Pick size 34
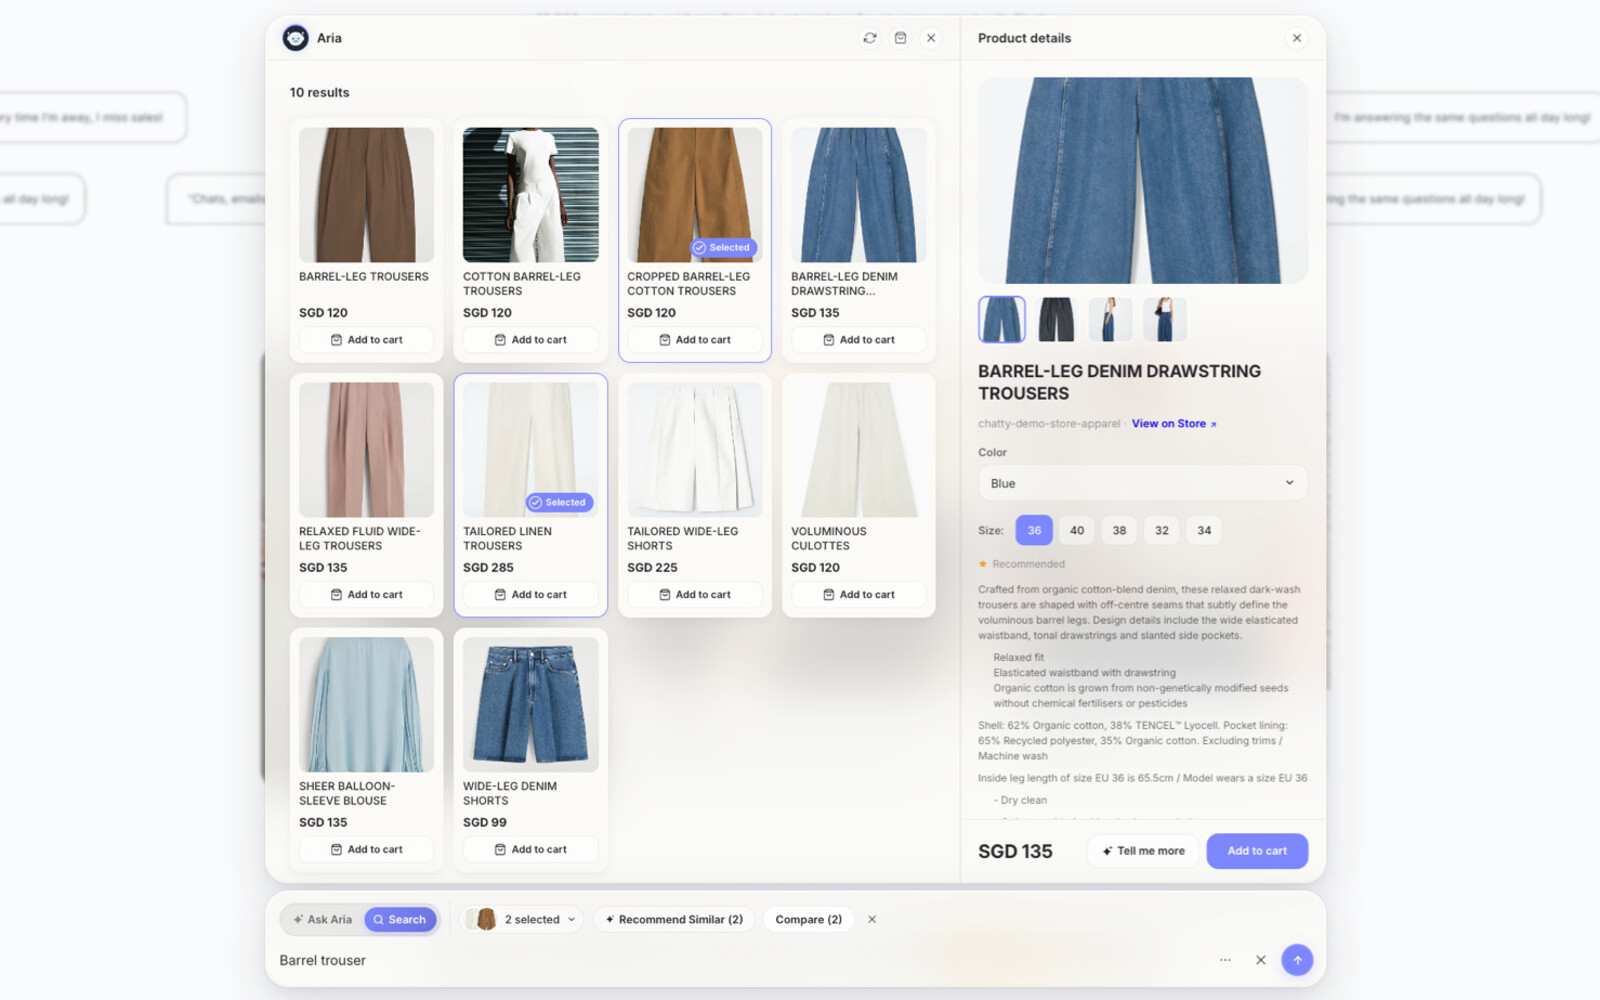The height and width of the screenshot is (1000, 1600). click(1204, 531)
